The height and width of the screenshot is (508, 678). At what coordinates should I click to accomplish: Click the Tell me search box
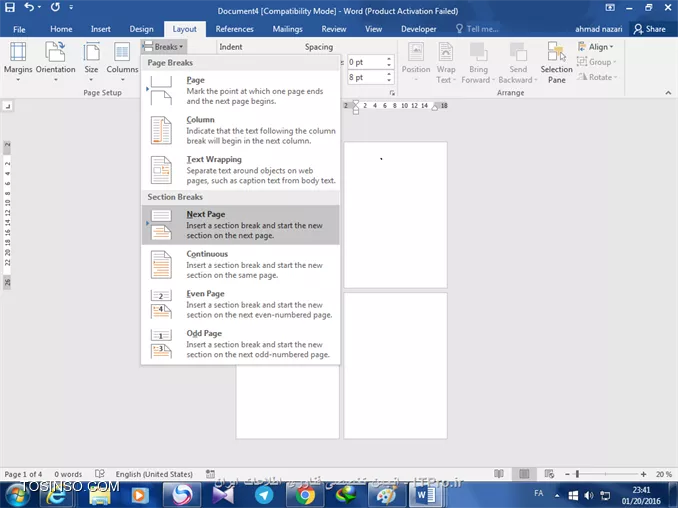[478, 29]
